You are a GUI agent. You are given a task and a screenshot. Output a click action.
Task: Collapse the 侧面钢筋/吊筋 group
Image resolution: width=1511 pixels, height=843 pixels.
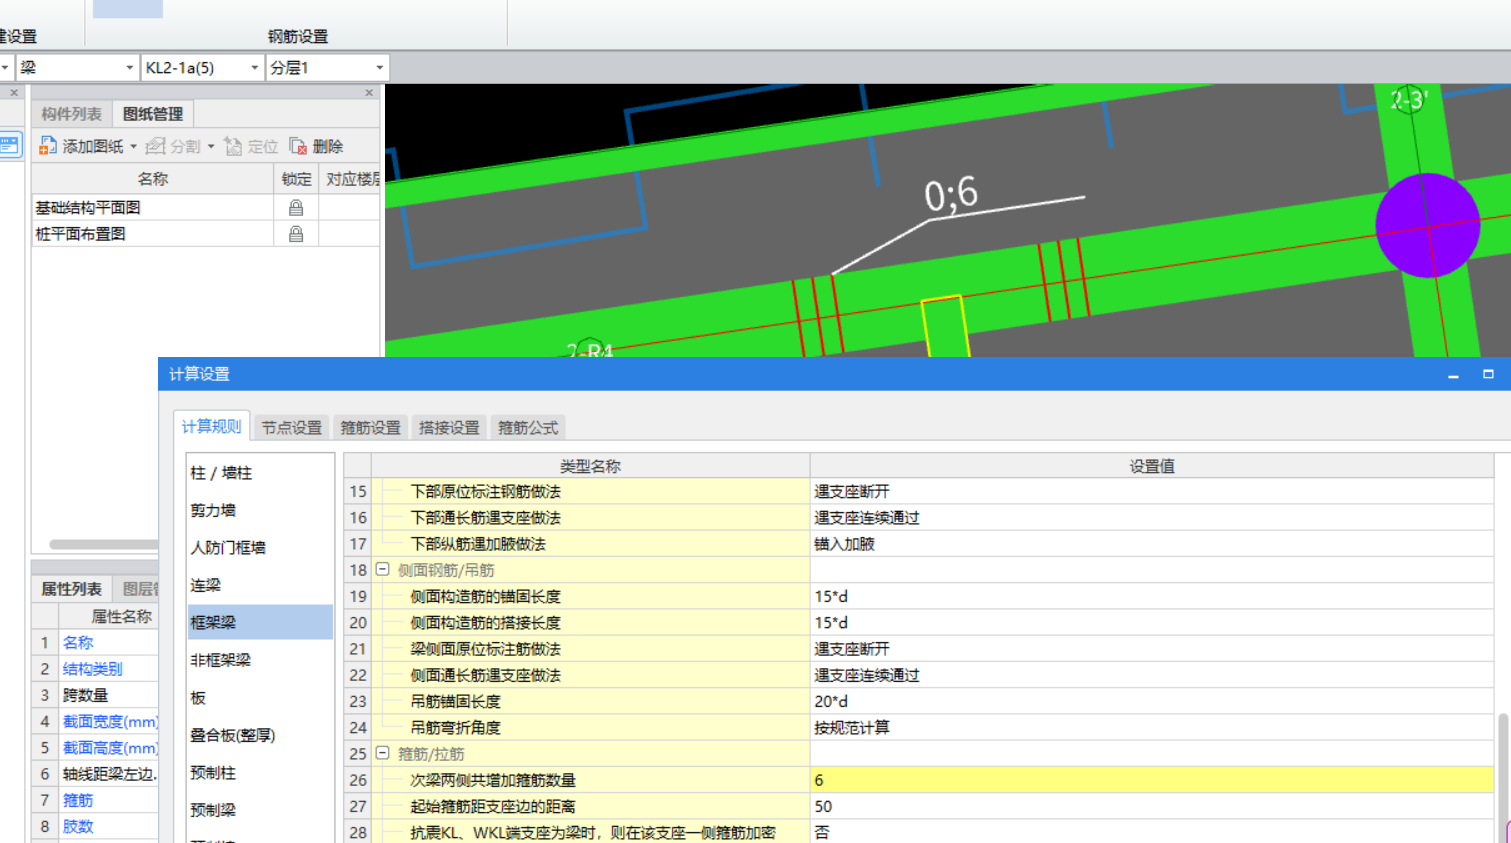382,569
